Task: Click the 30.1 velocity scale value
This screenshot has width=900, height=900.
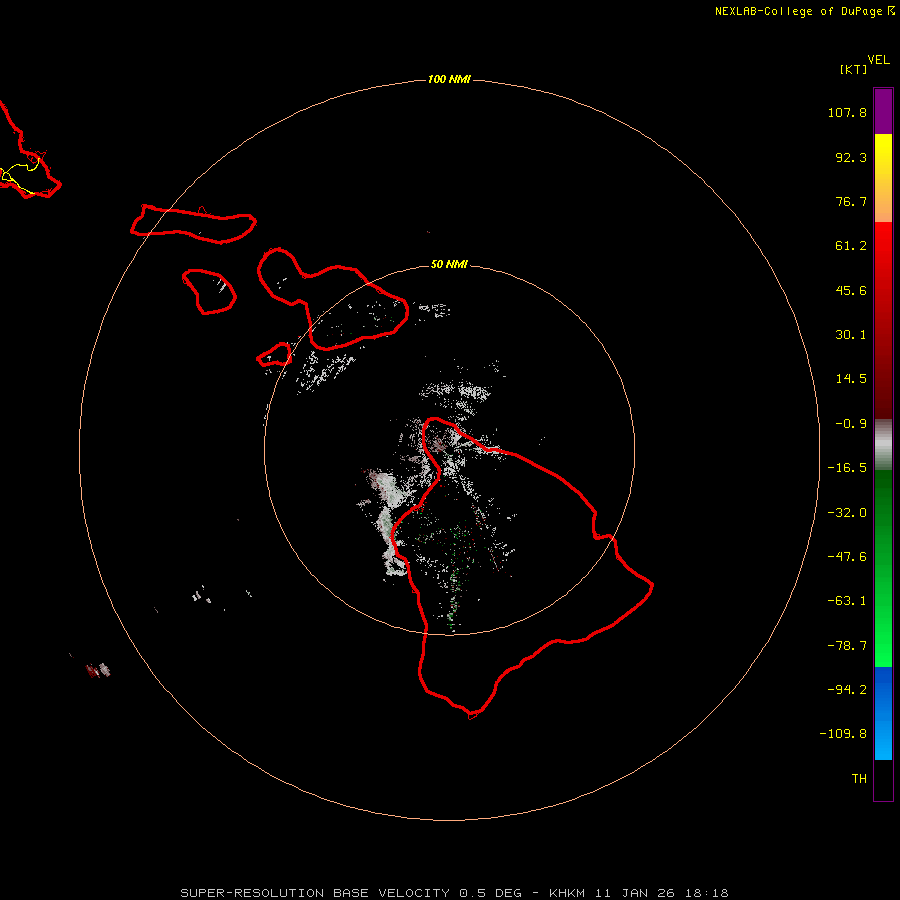Action: (851, 335)
